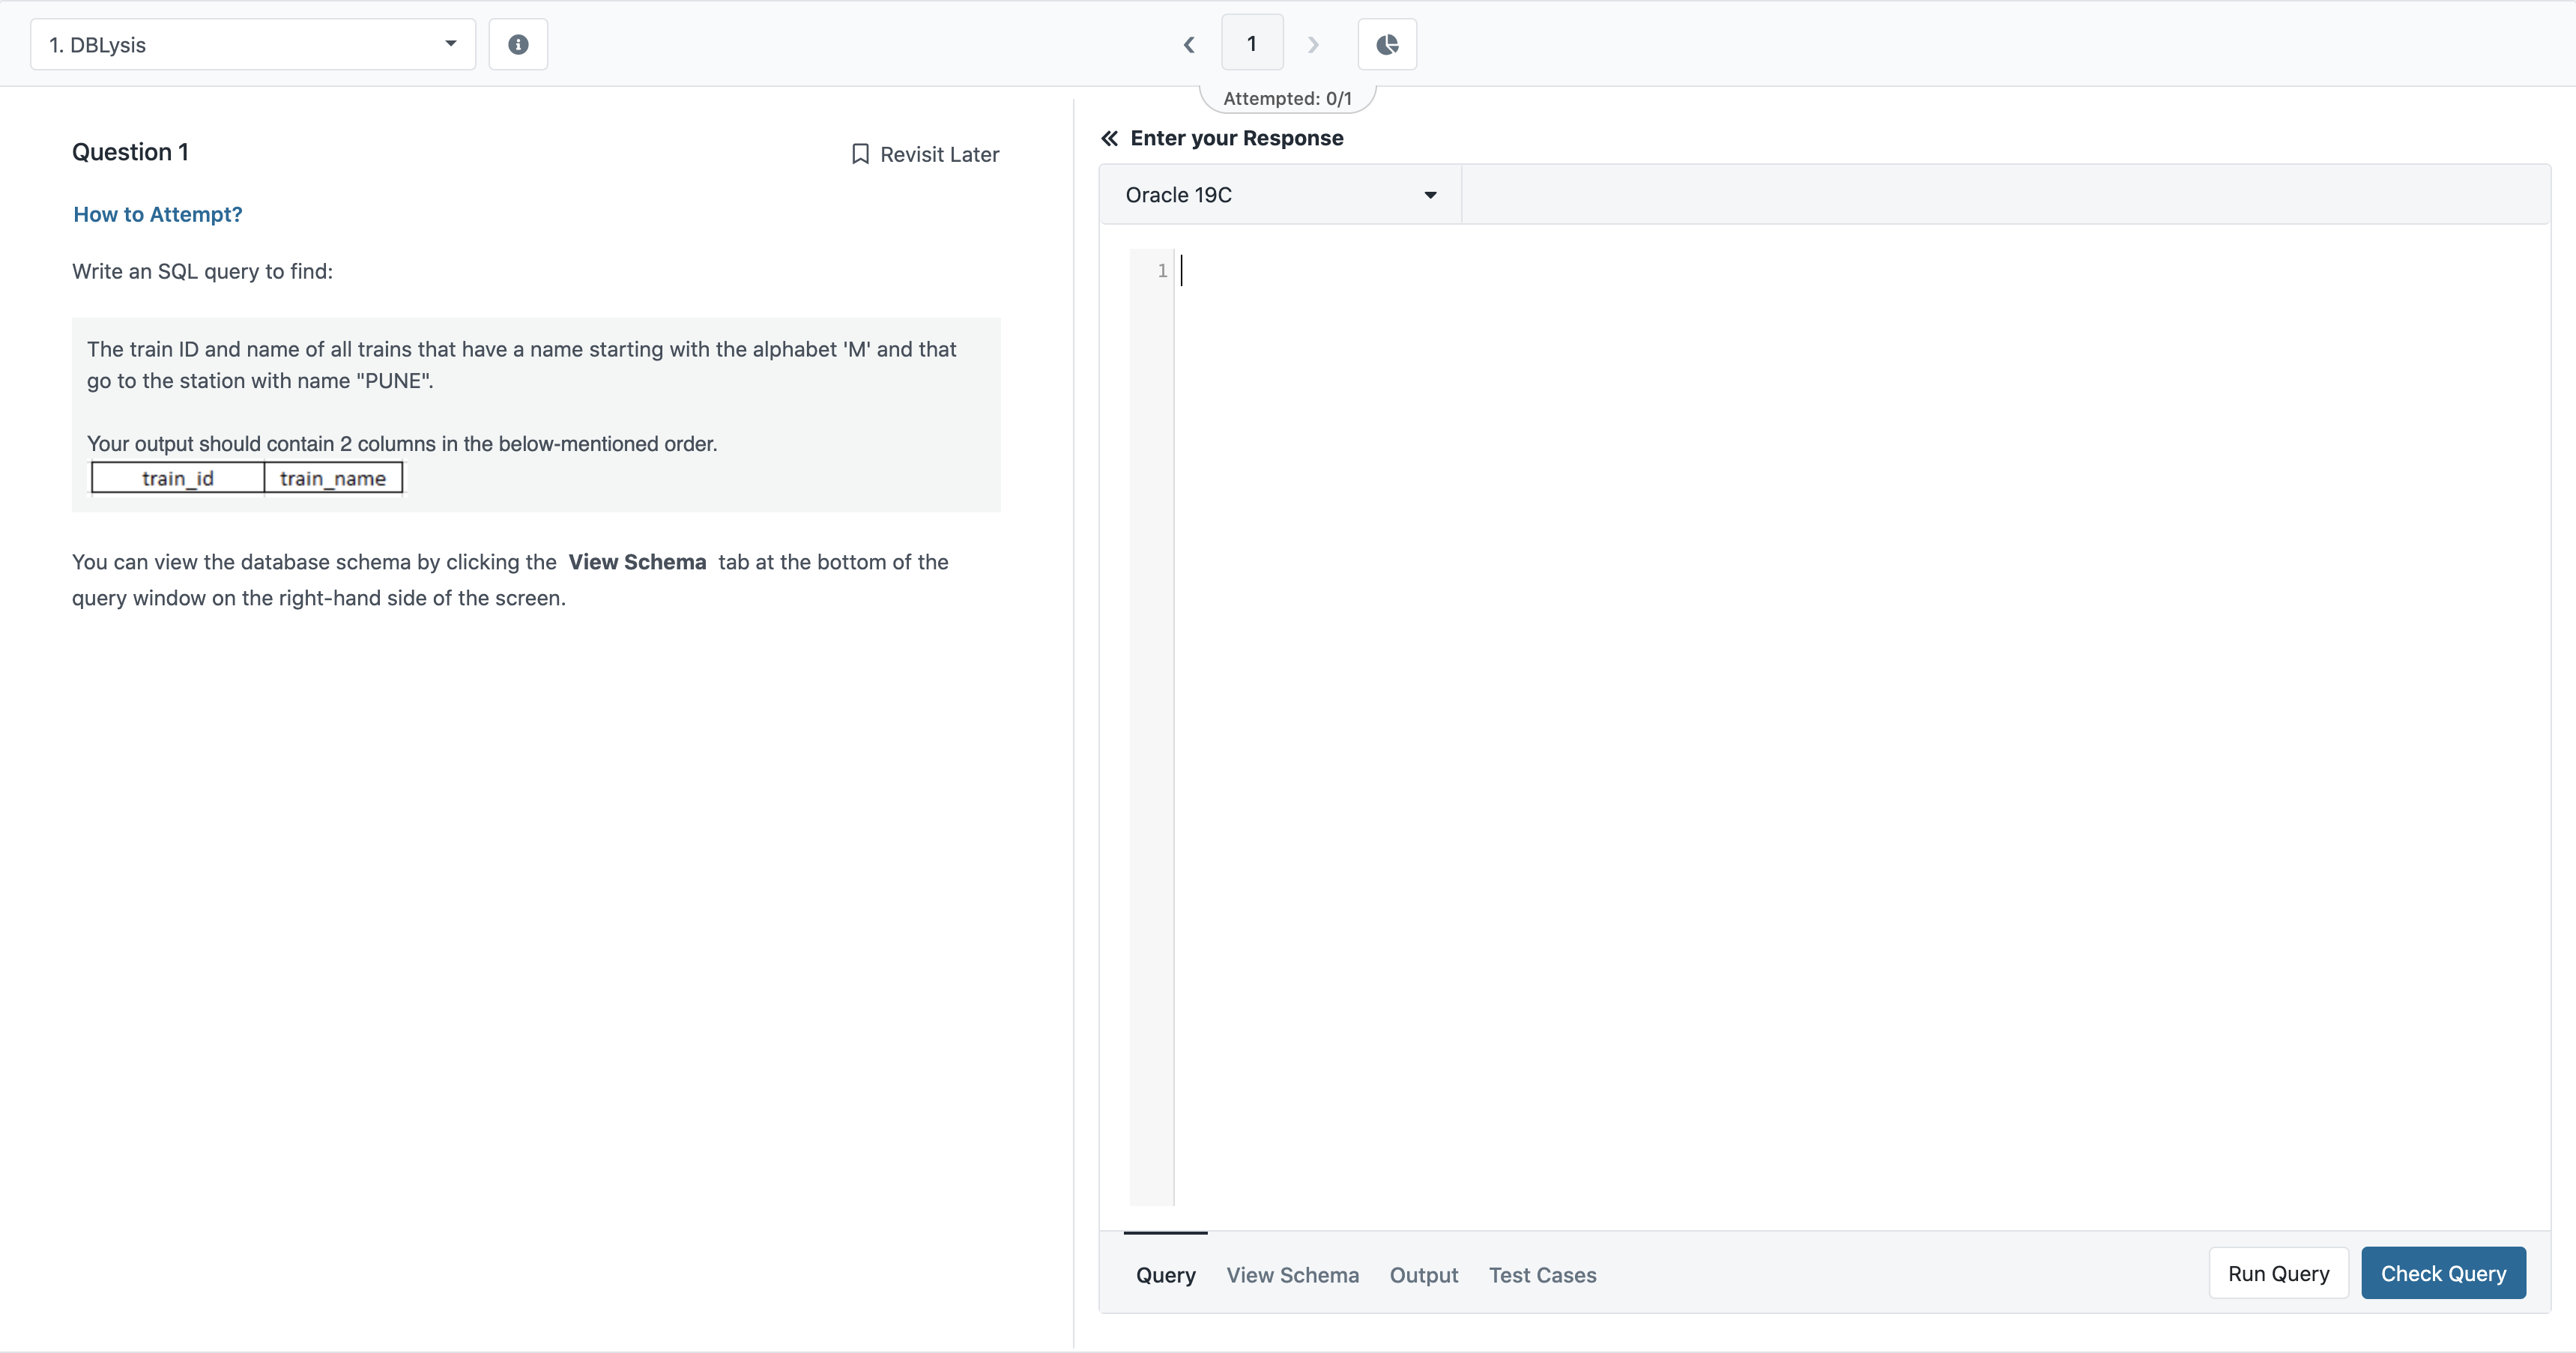Open the Oracle 19C language dropdown
This screenshot has height=1353, width=2576.
pyautogui.click(x=1278, y=194)
